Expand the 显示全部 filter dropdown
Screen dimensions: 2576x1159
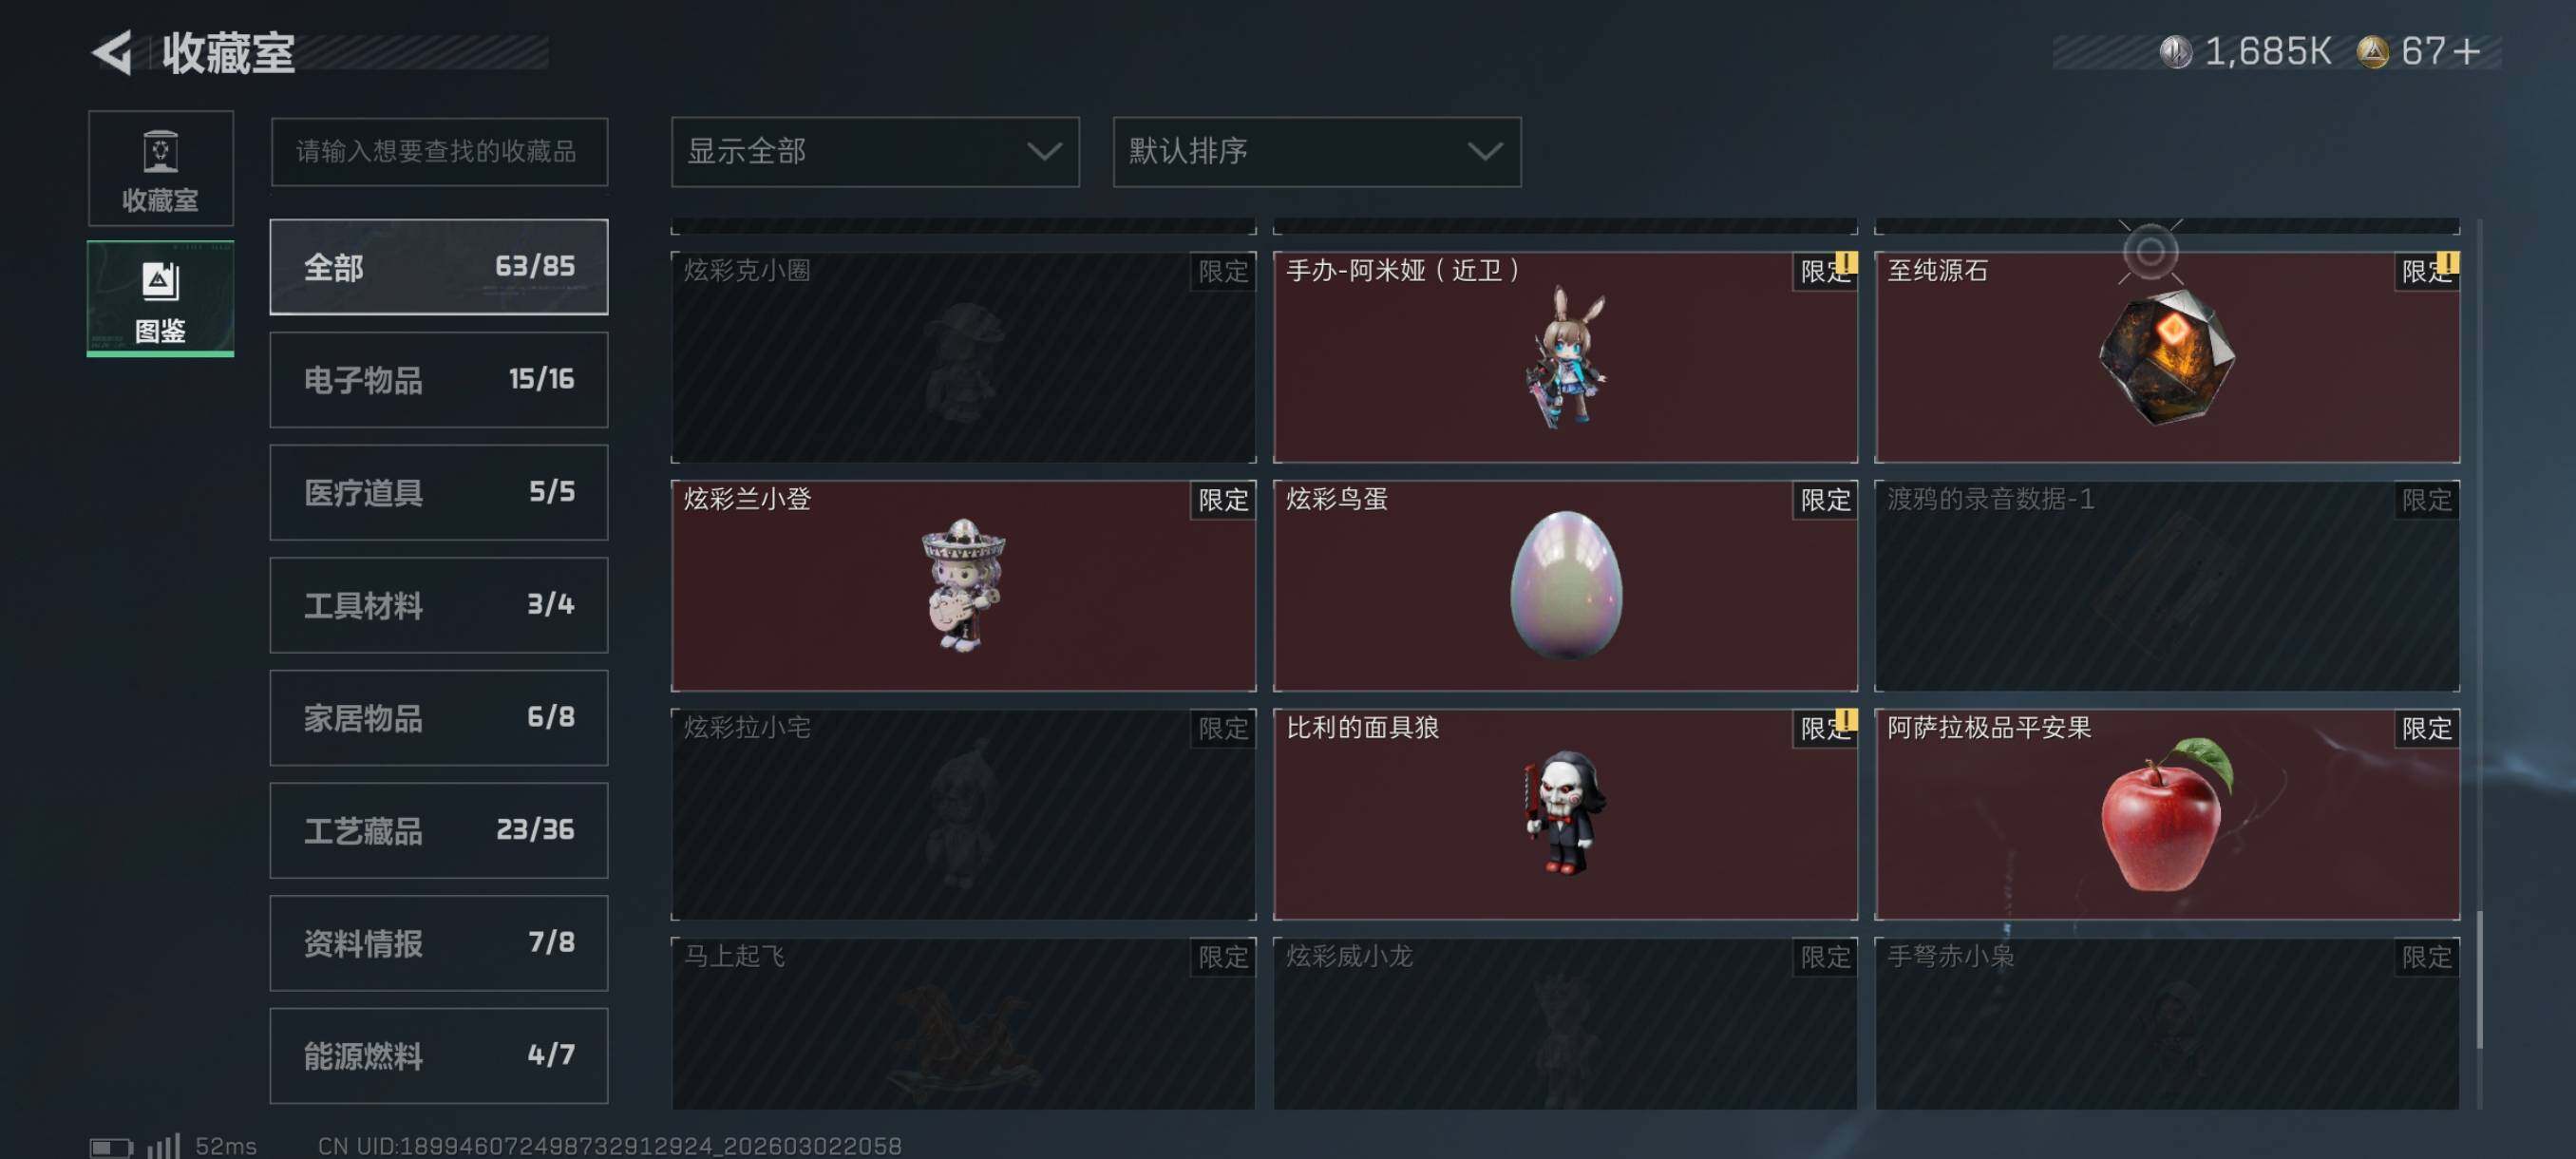coord(874,152)
